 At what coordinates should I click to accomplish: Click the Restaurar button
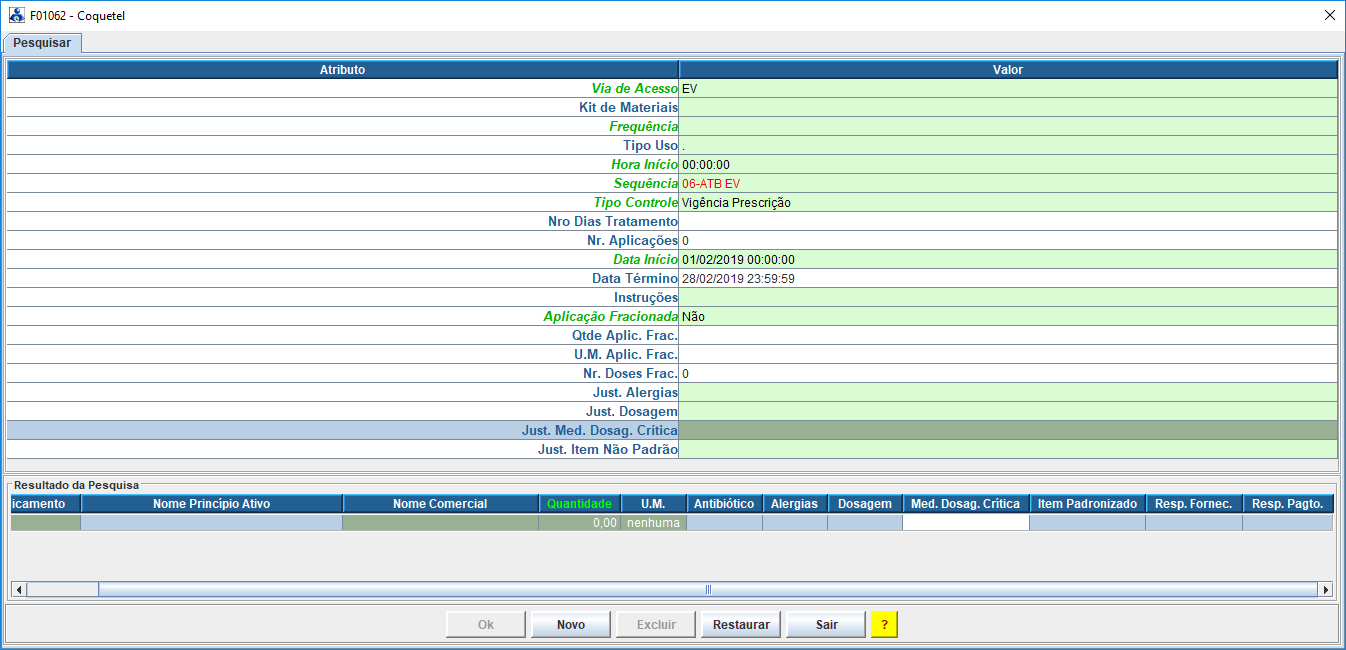tap(741, 624)
